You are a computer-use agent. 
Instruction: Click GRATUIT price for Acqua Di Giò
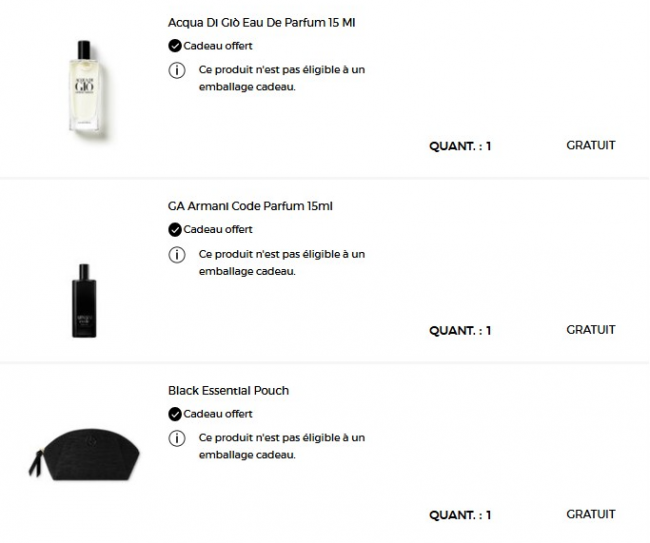tap(590, 145)
